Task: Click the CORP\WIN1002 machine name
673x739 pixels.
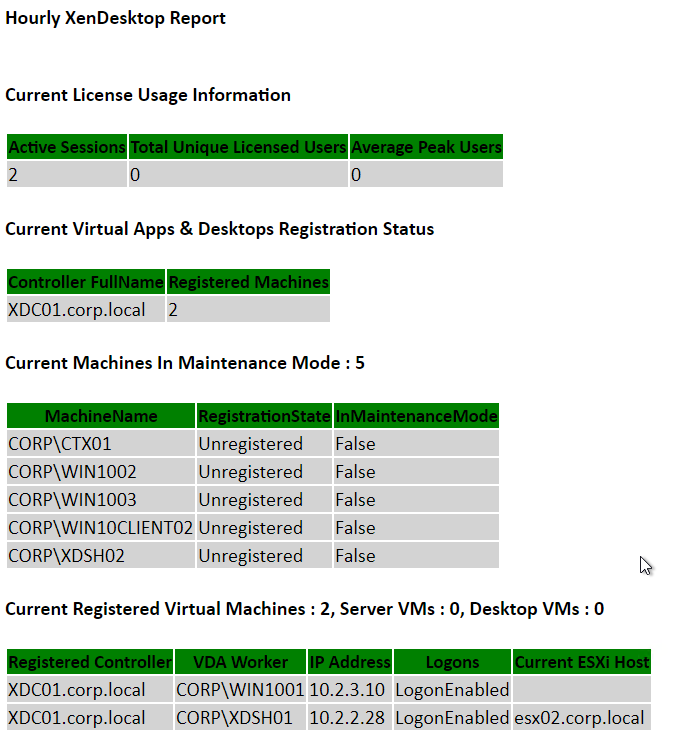Action: click(72, 471)
